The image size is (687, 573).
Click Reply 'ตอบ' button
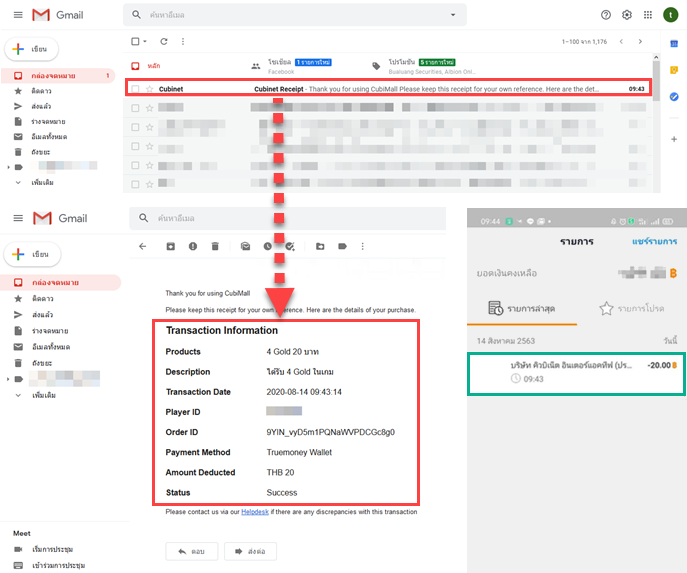point(191,551)
